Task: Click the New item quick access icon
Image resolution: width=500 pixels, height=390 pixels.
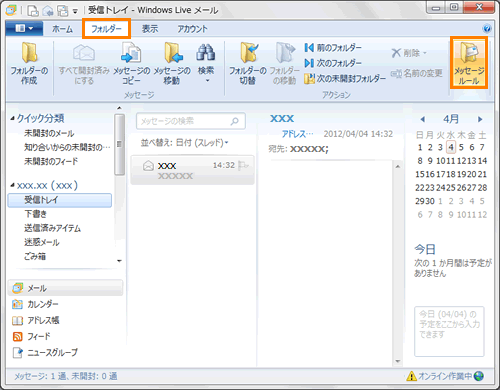Action: pos(33,11)
